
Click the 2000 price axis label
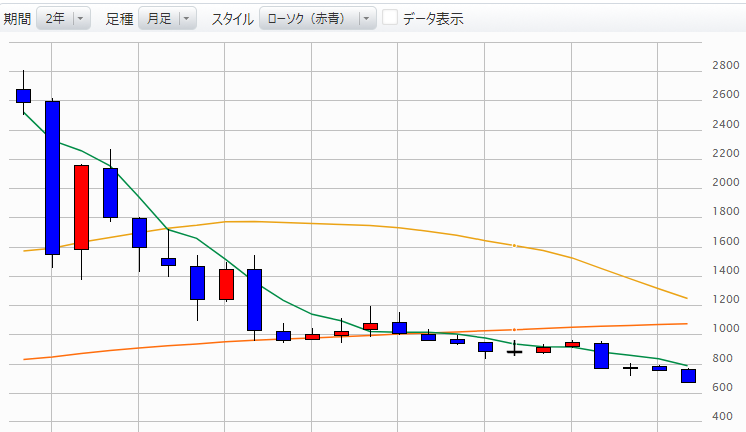point(726,182)
